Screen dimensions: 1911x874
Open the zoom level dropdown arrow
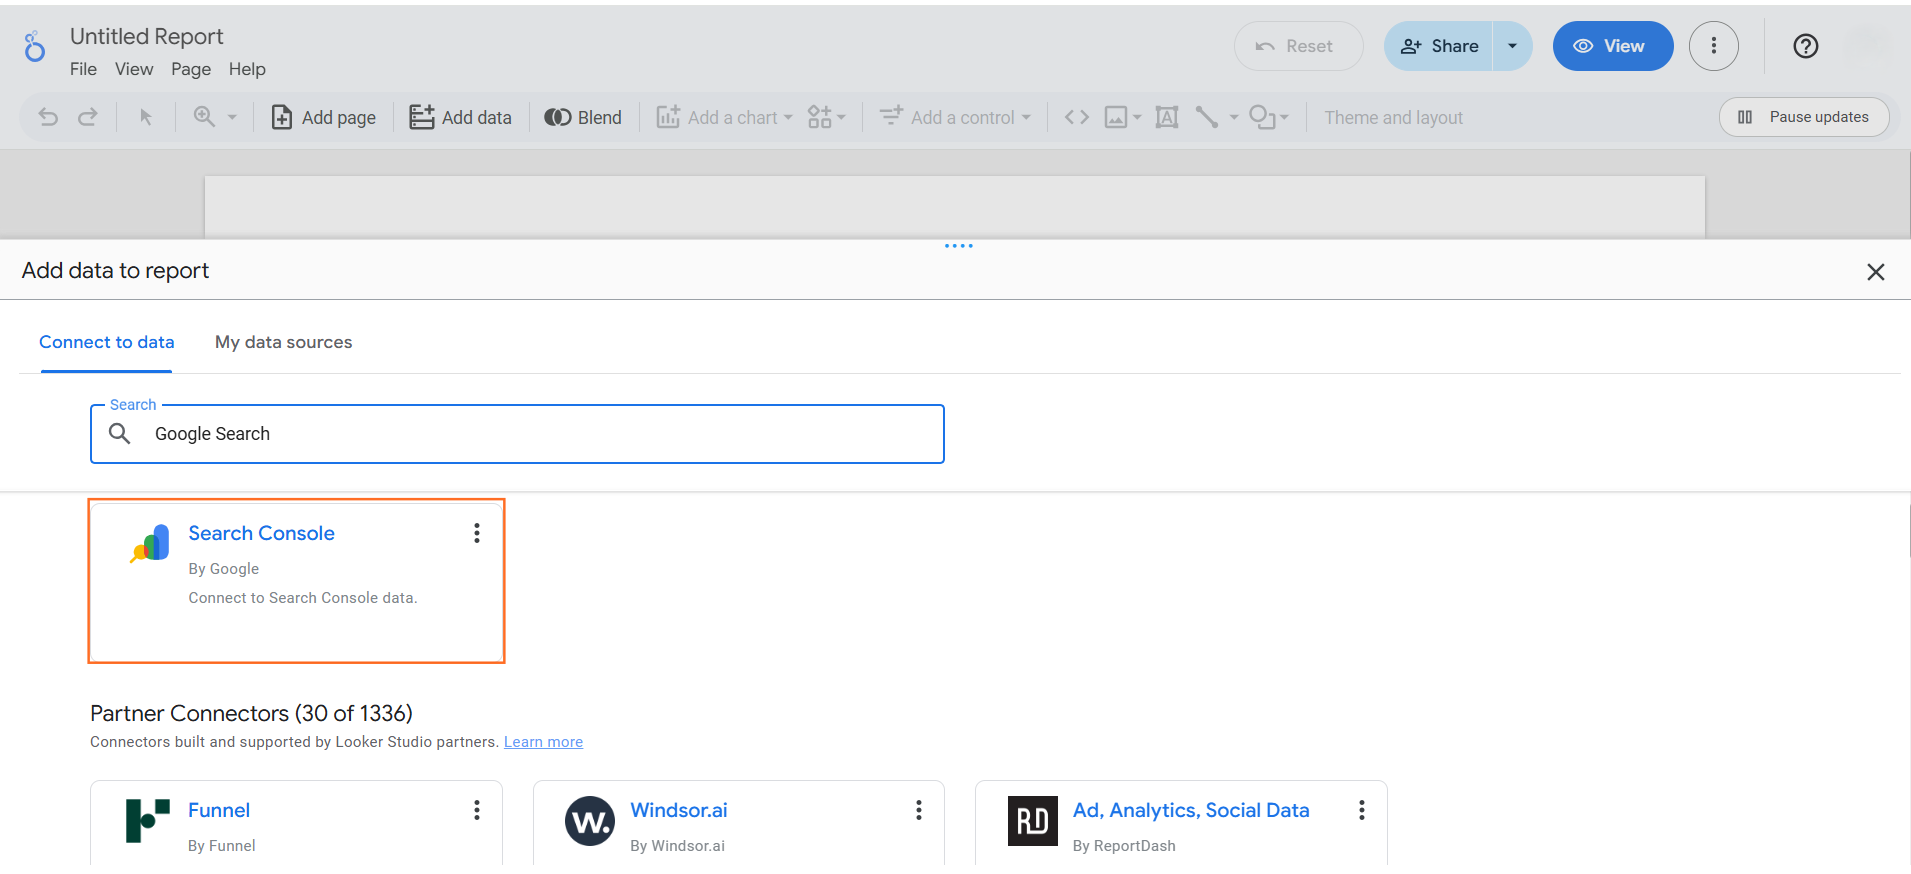[x=232, y=117]
